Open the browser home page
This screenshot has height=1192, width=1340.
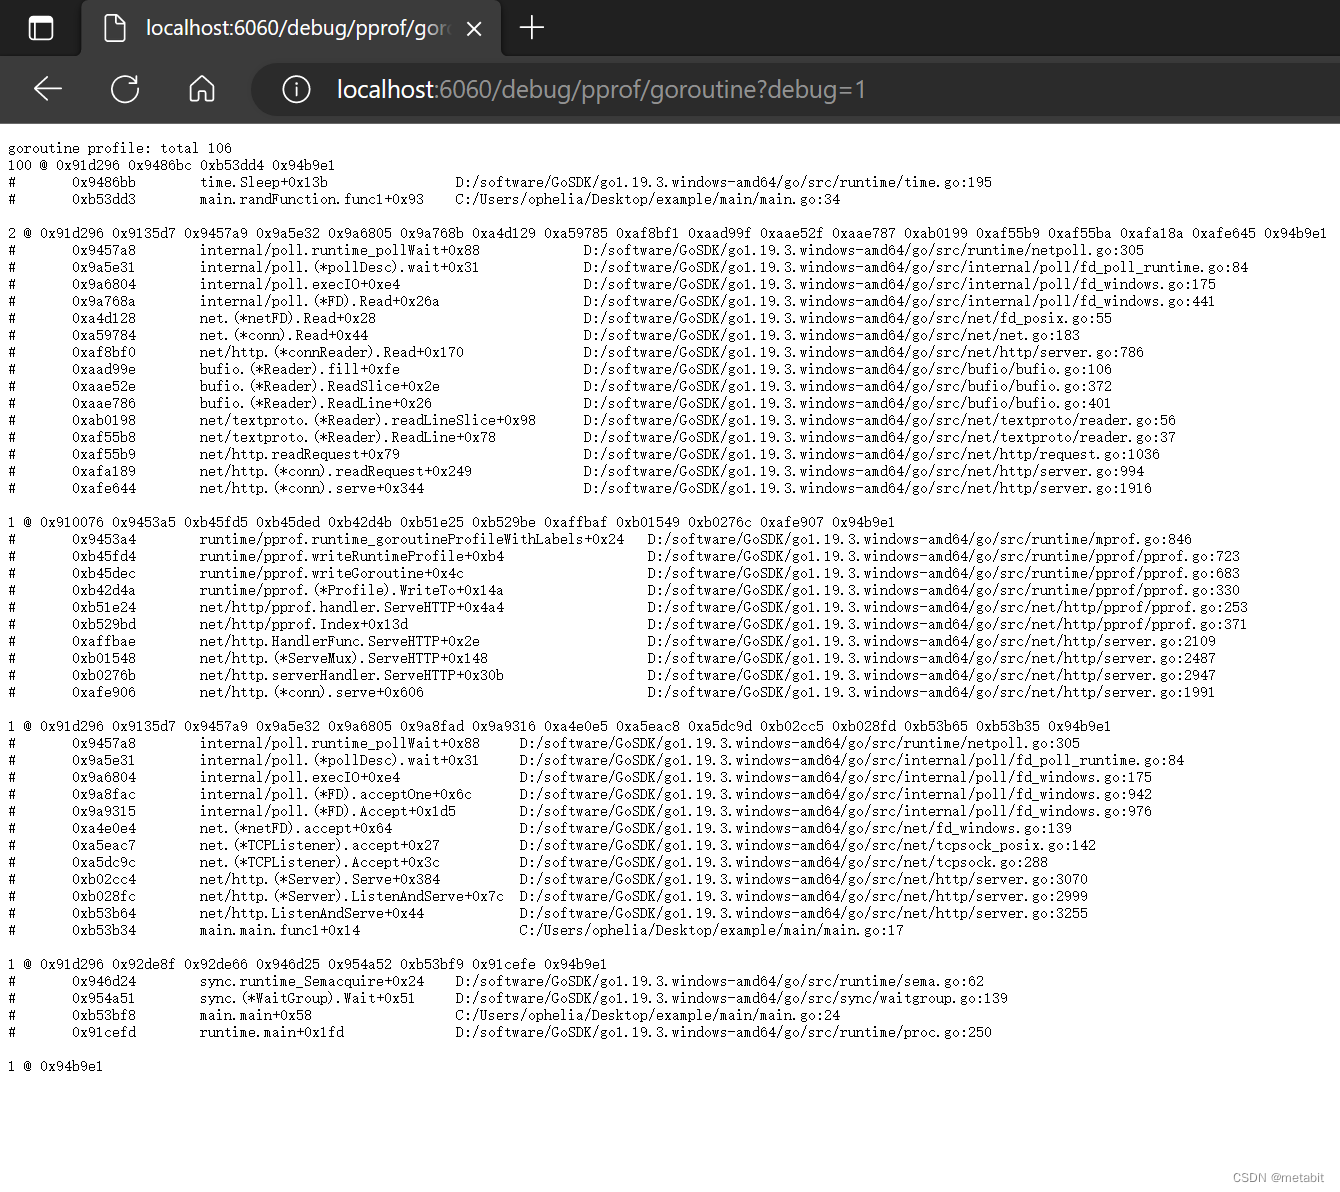pos(202,89)
